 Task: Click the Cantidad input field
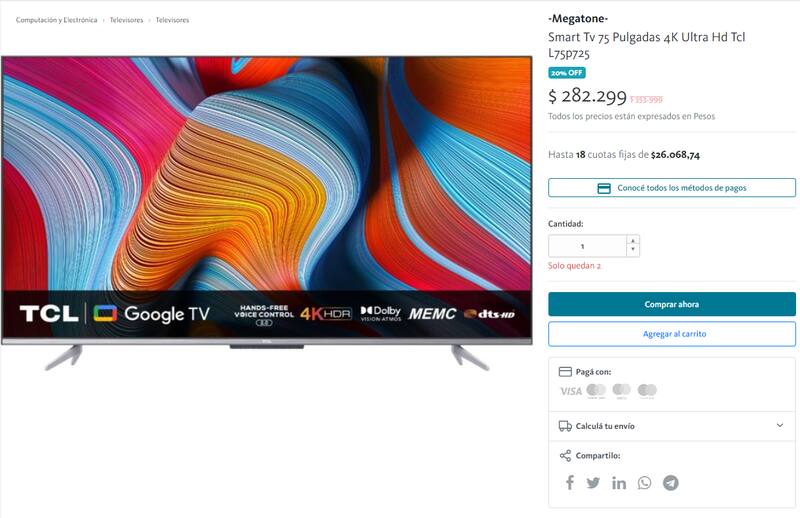click(x=587, y=246)
